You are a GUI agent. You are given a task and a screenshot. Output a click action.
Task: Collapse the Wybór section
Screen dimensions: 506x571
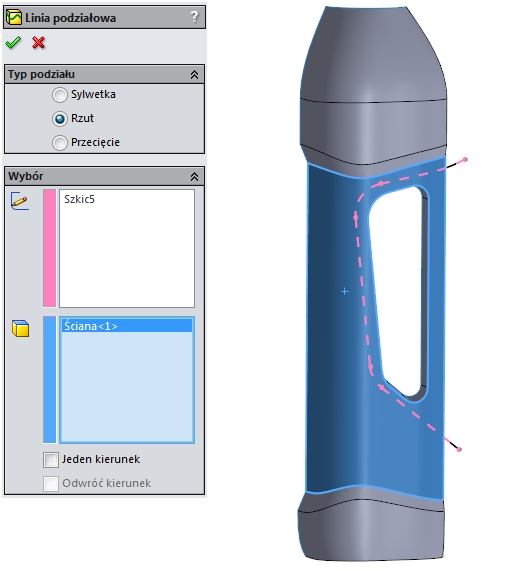coord(194,177)
